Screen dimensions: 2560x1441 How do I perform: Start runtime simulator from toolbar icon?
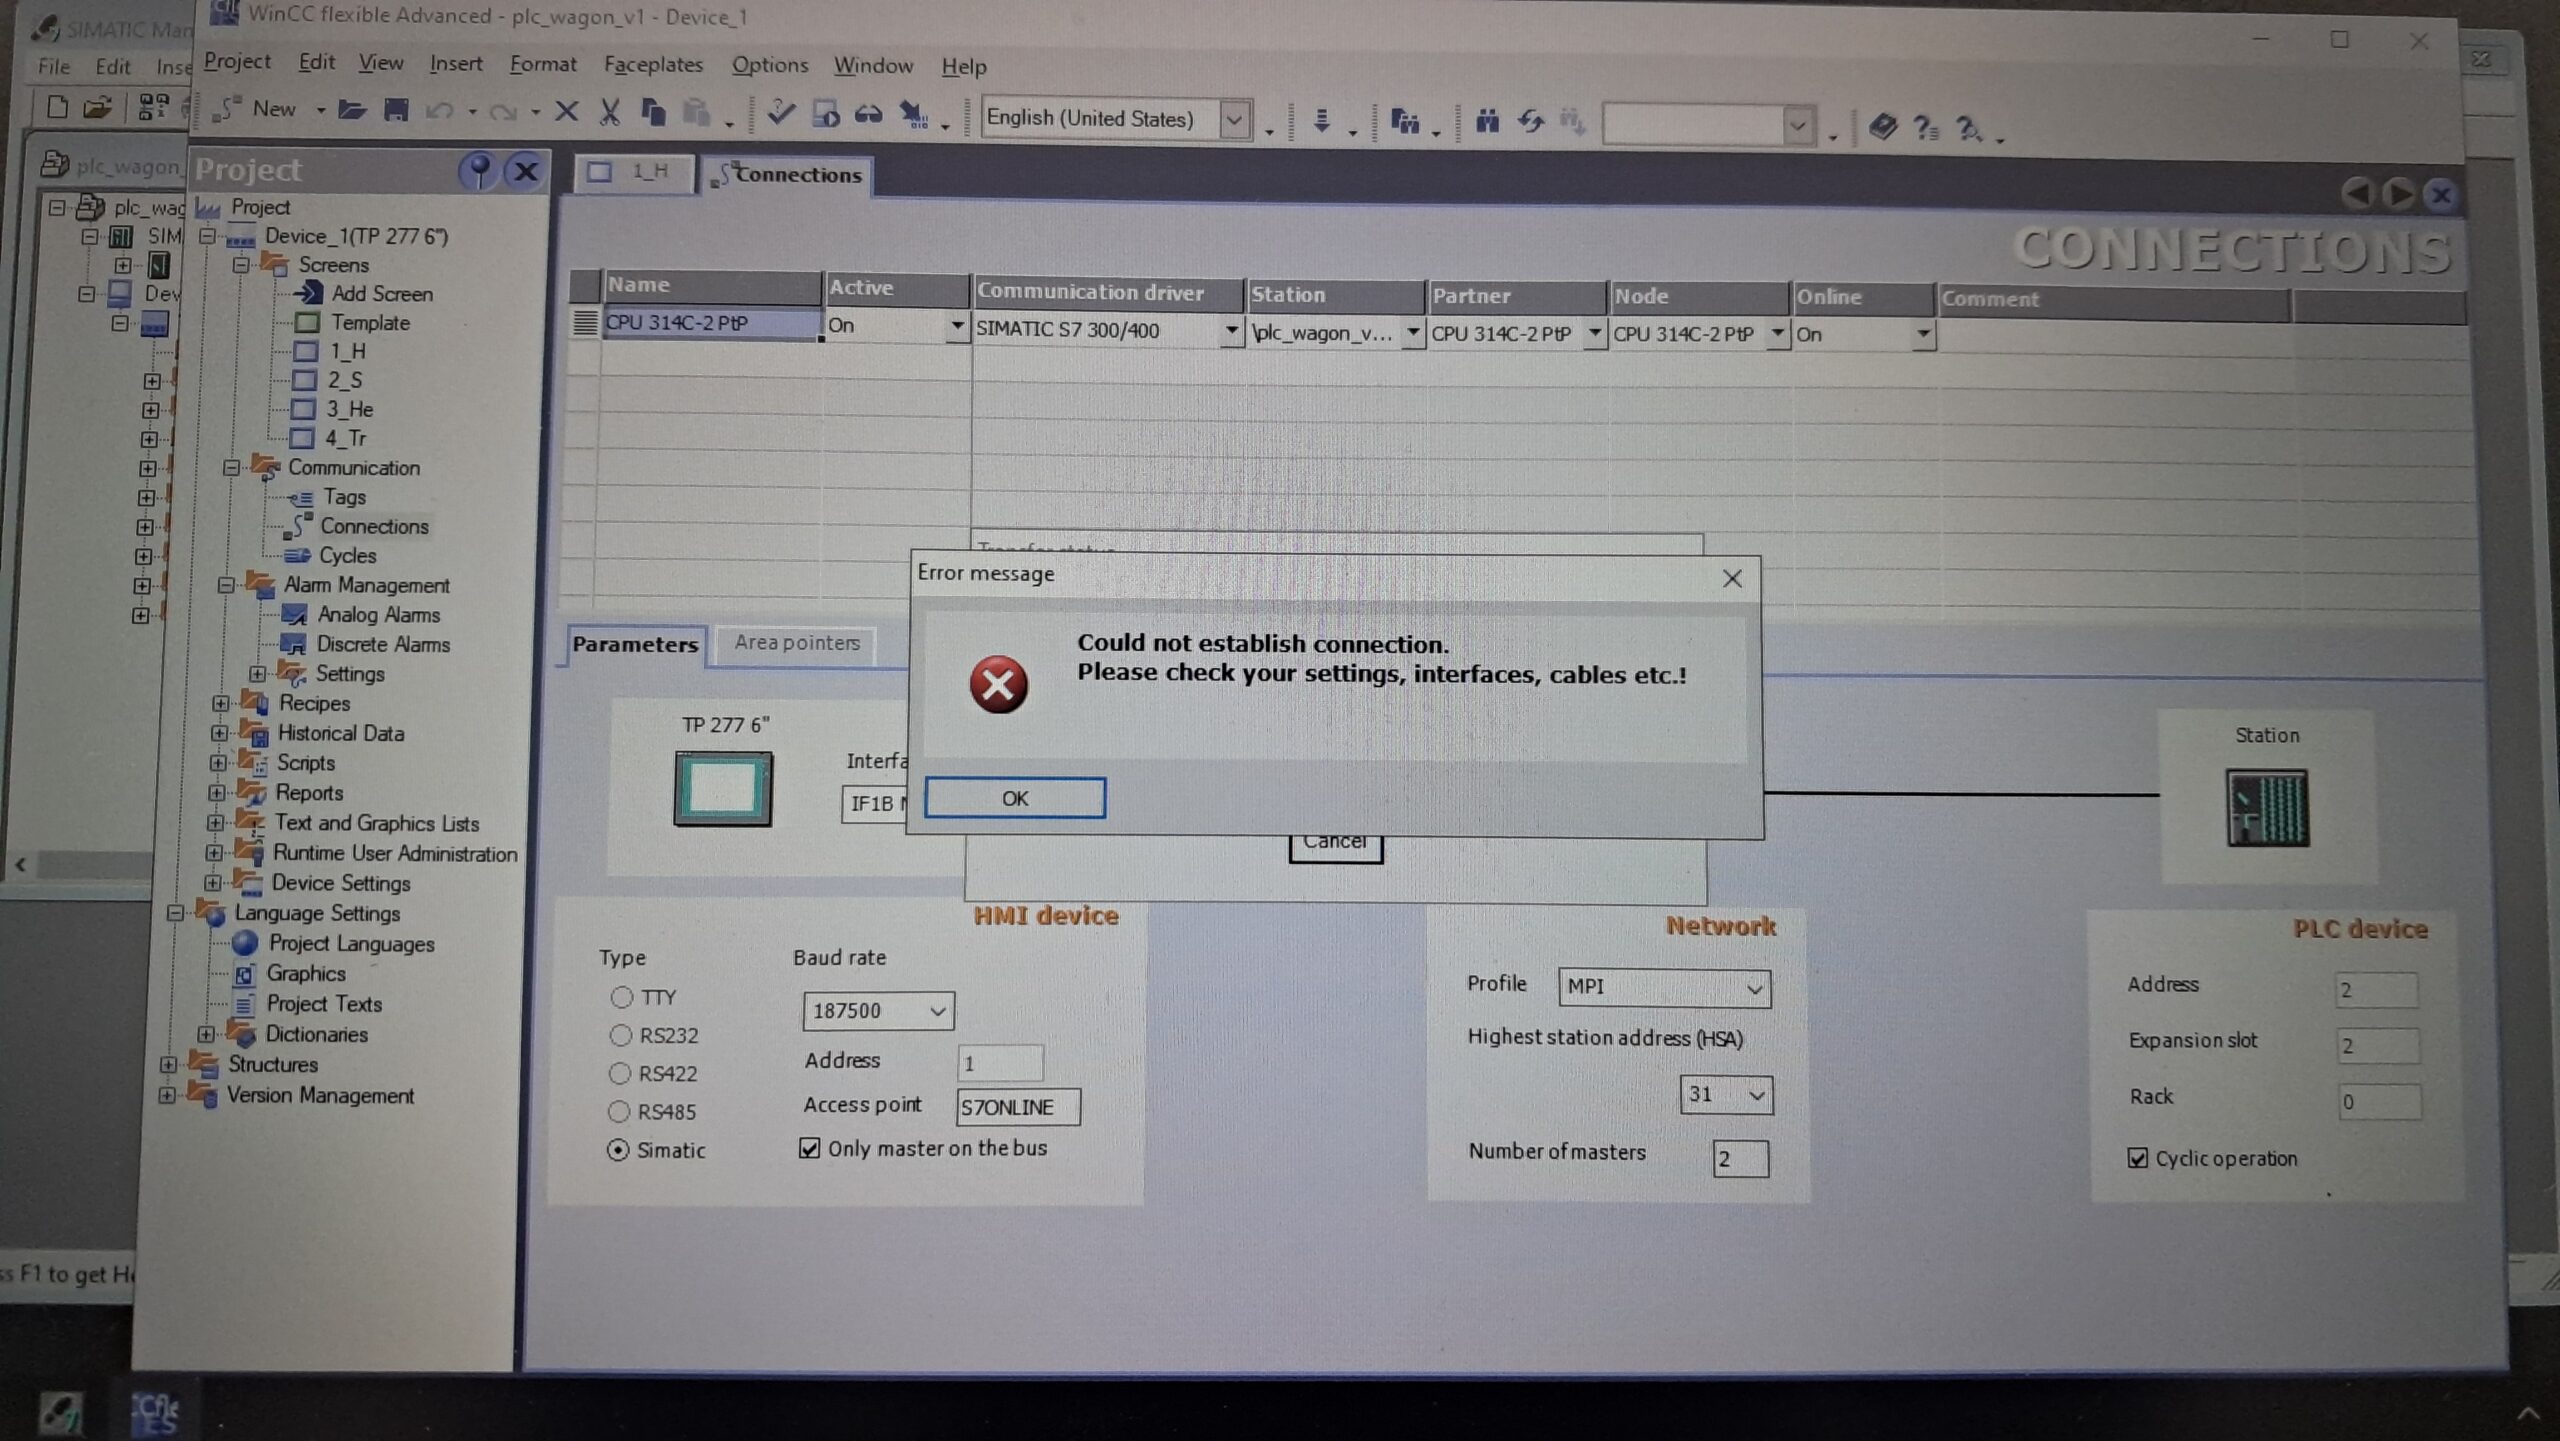pyautogui.click(x=825, y=114)
